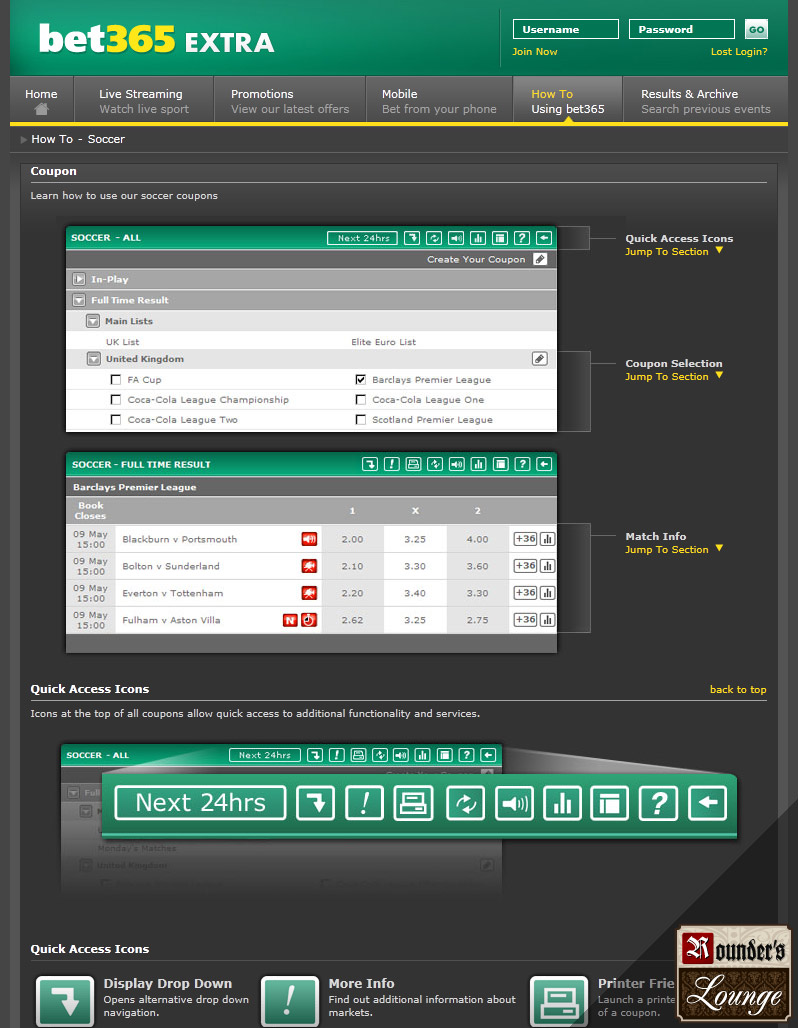Enable the Coca-Cola League One checkbox
798x1028 pixels.
pyautogui.click(x=361, y=399)
